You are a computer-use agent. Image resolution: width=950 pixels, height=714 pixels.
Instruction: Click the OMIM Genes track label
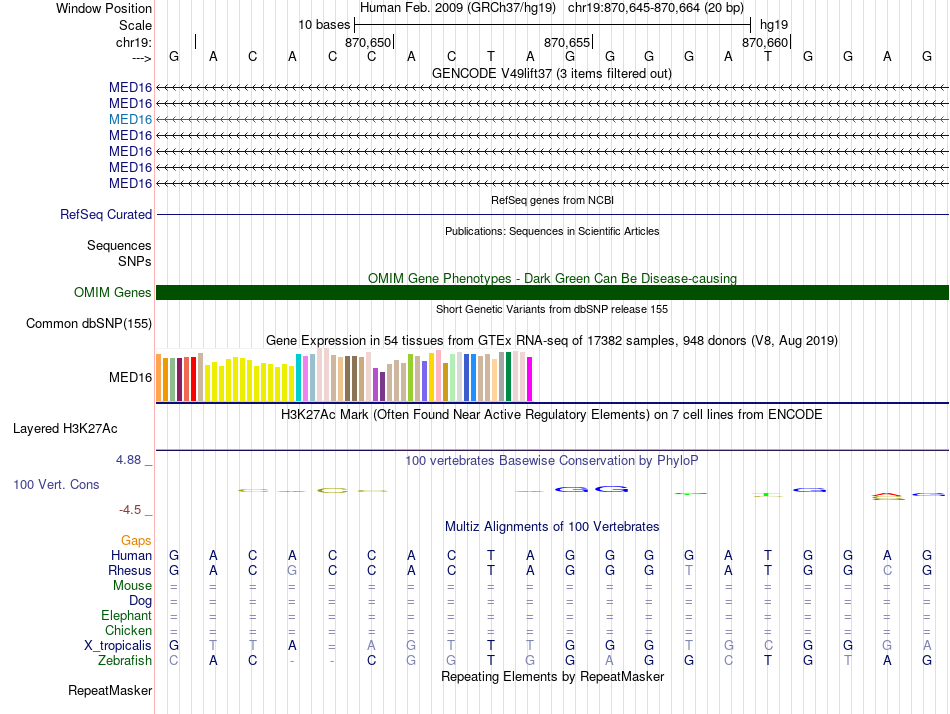pyautogui.click(x=112, y=293)
